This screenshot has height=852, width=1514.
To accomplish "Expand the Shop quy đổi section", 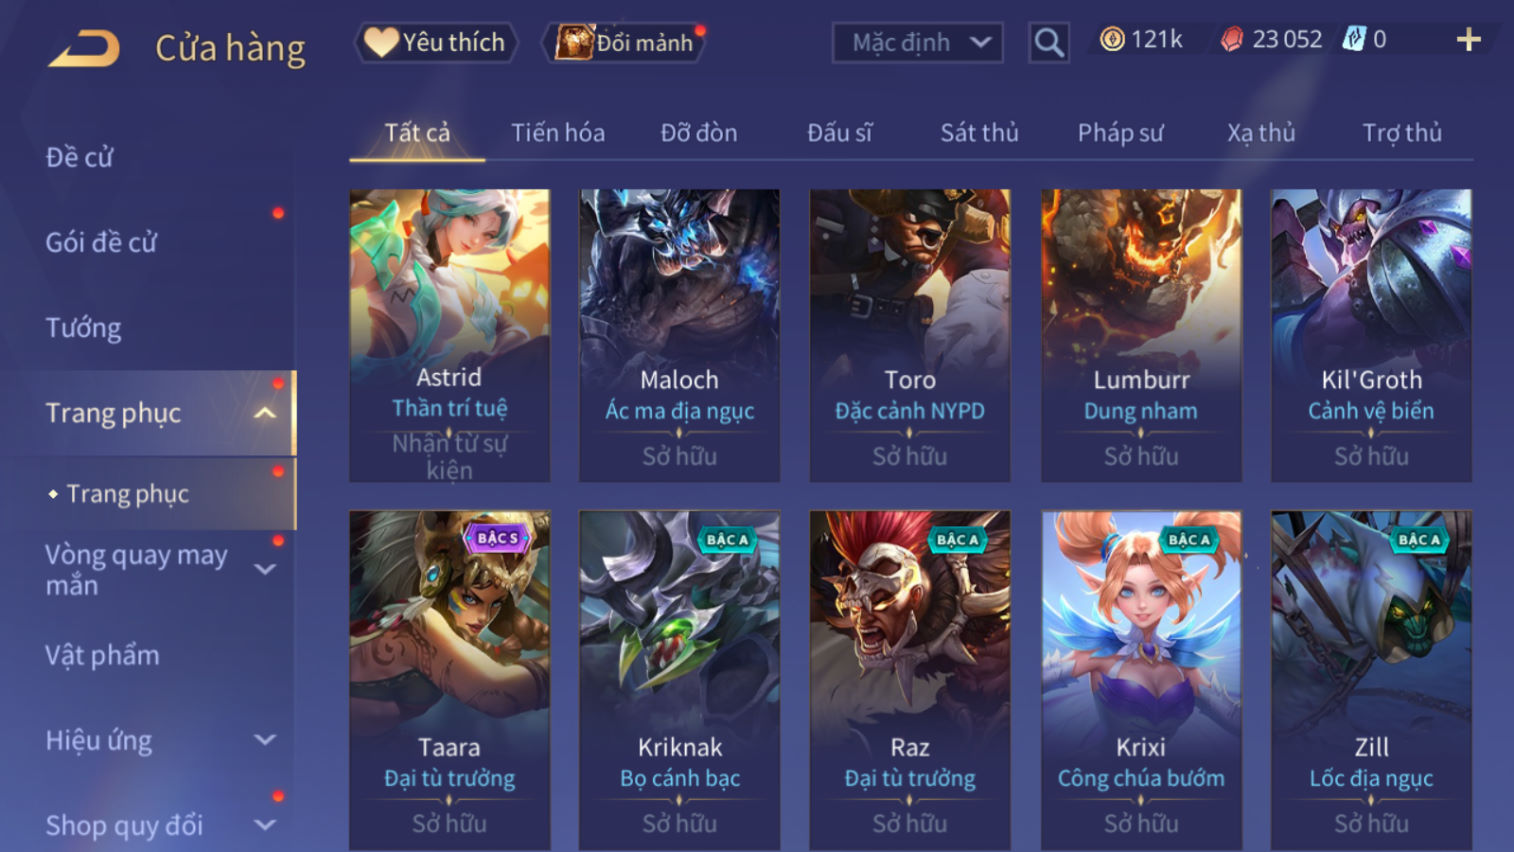I will point(265,825).
